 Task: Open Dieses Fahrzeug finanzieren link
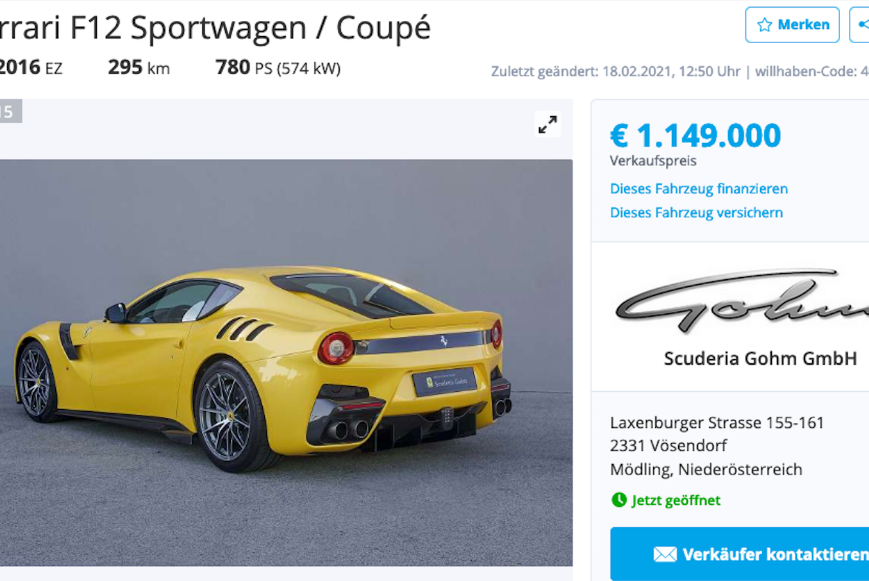[698, 188]
